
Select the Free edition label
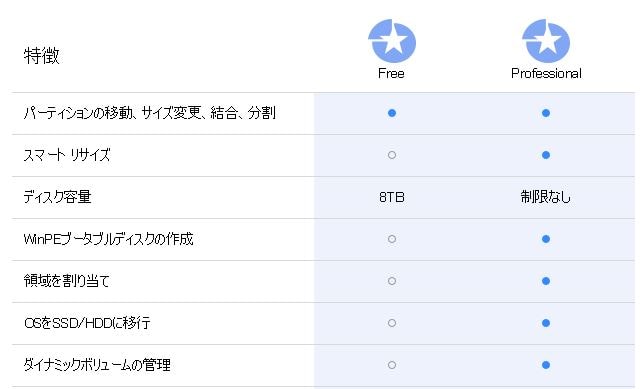click(391, 73)
